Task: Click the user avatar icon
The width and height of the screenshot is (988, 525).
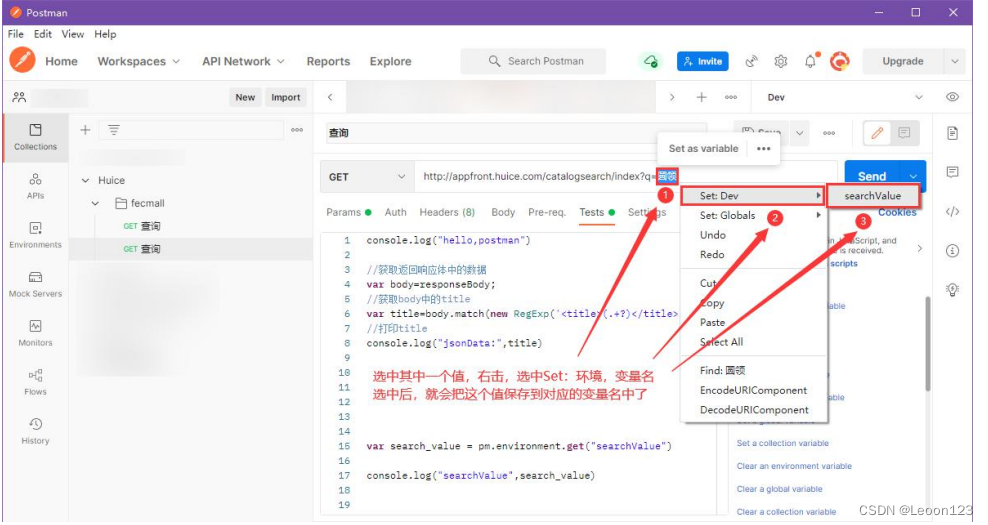Action: (x=839, y=61)
